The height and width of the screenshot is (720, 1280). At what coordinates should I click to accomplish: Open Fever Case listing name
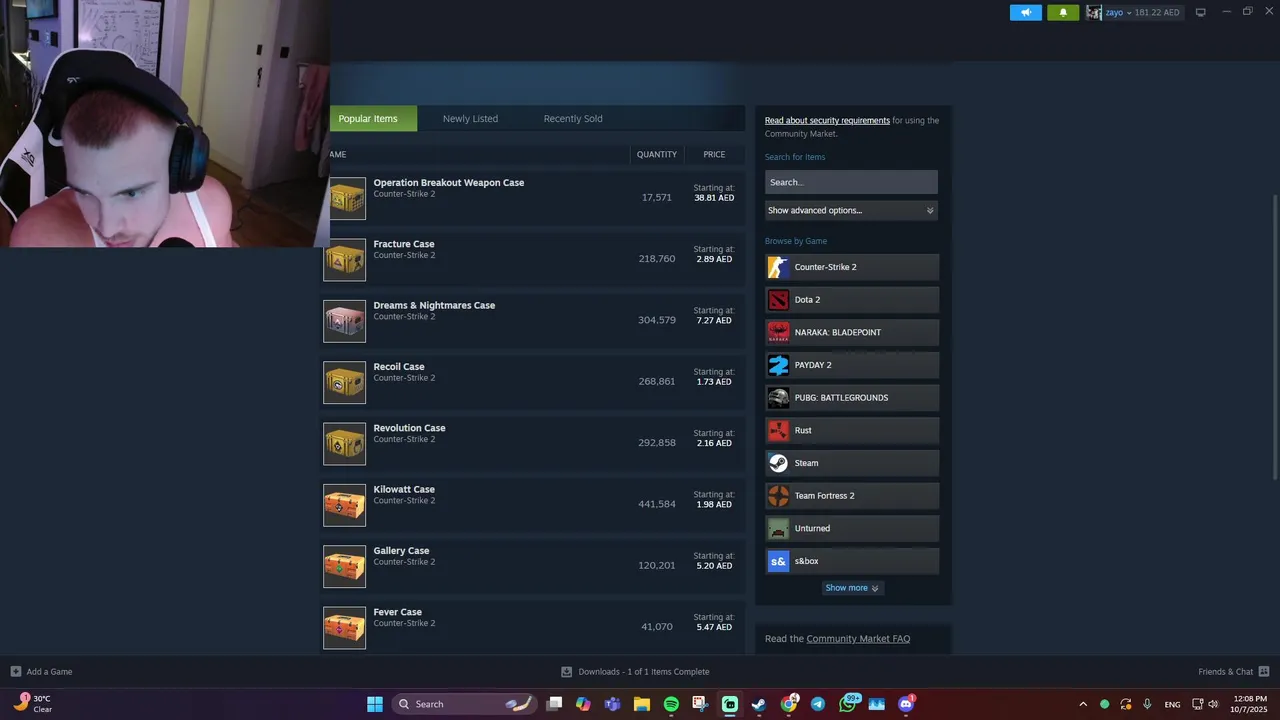pyautogui.click(x=397, y=612)
